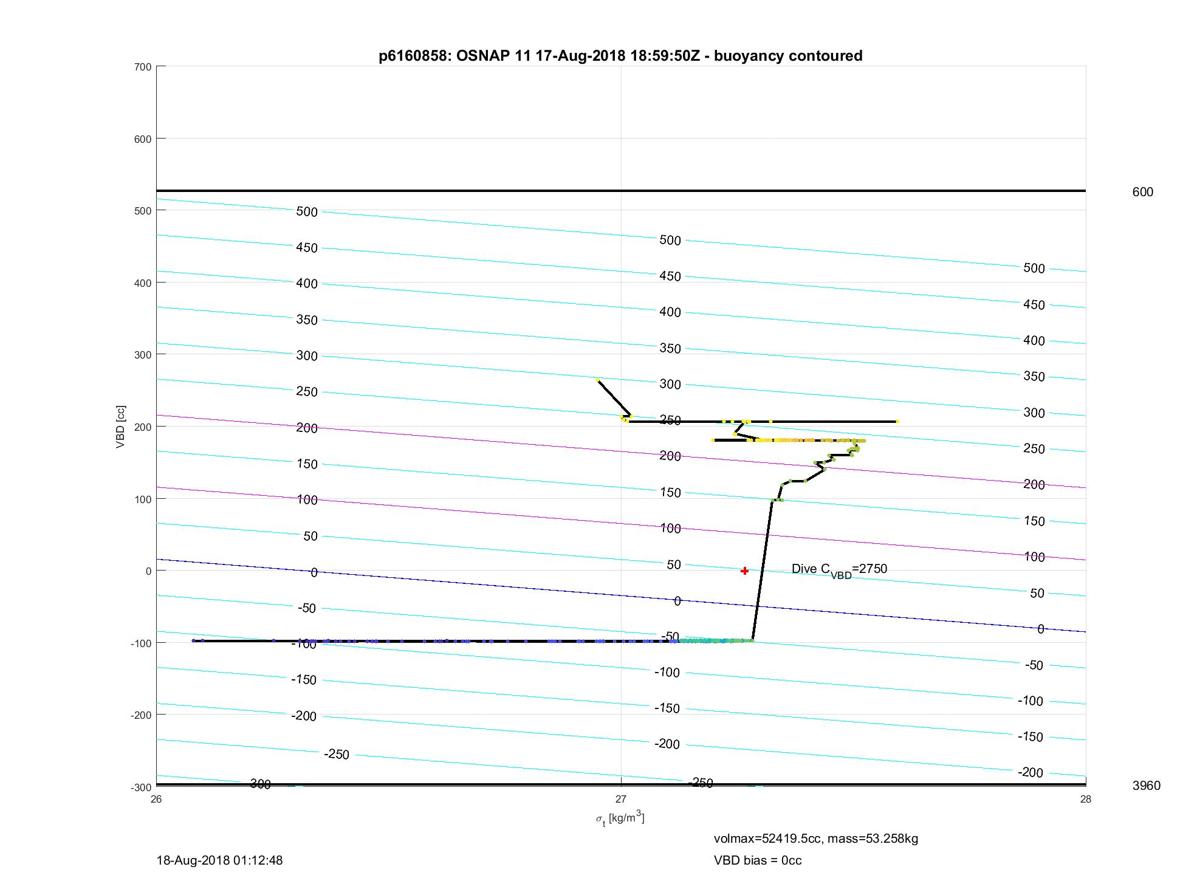The width and height of the screenshot is (1200, 885).
Task: Click the y-axis tick label 700
Action: [x=142, y=67]
